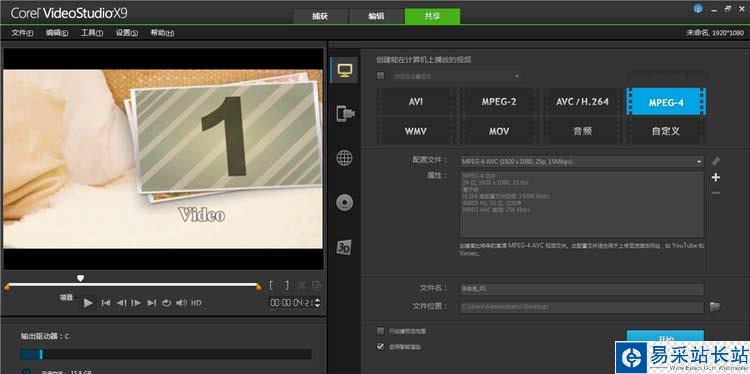Toggle the create preview range only checkbox
This screenshot has width=750, height=374.
point(381,330)
